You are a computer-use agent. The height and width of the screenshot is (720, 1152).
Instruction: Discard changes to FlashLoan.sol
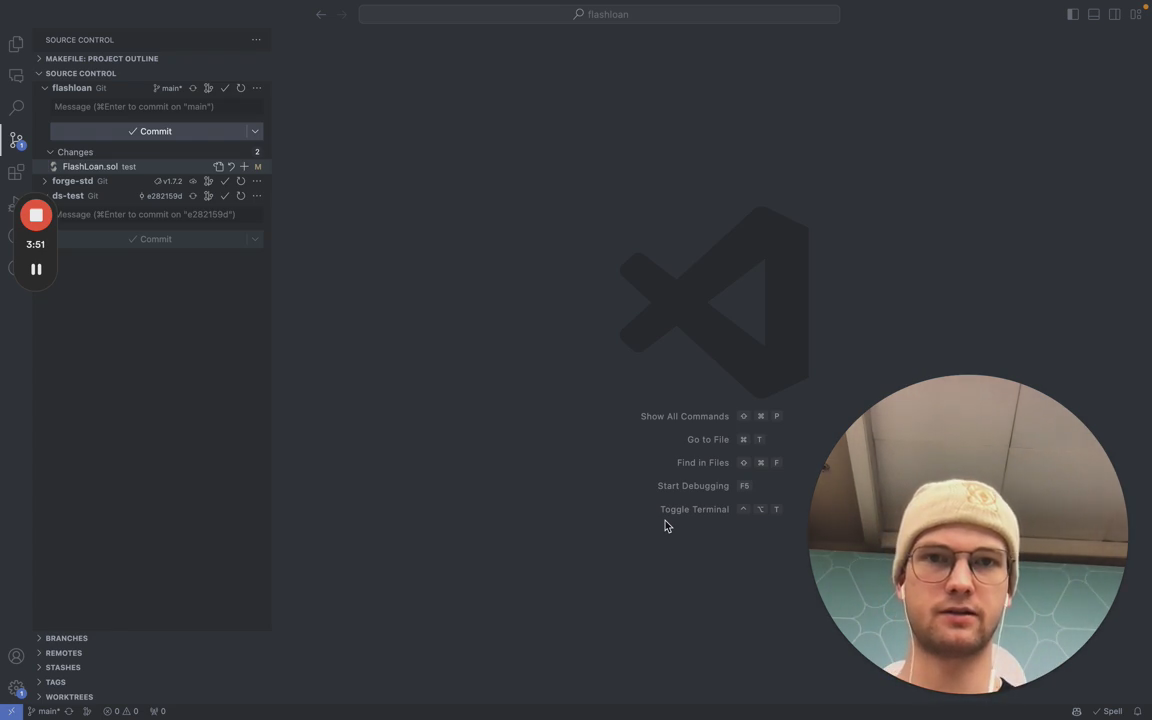pyautogui.click(x=231, y=167)
